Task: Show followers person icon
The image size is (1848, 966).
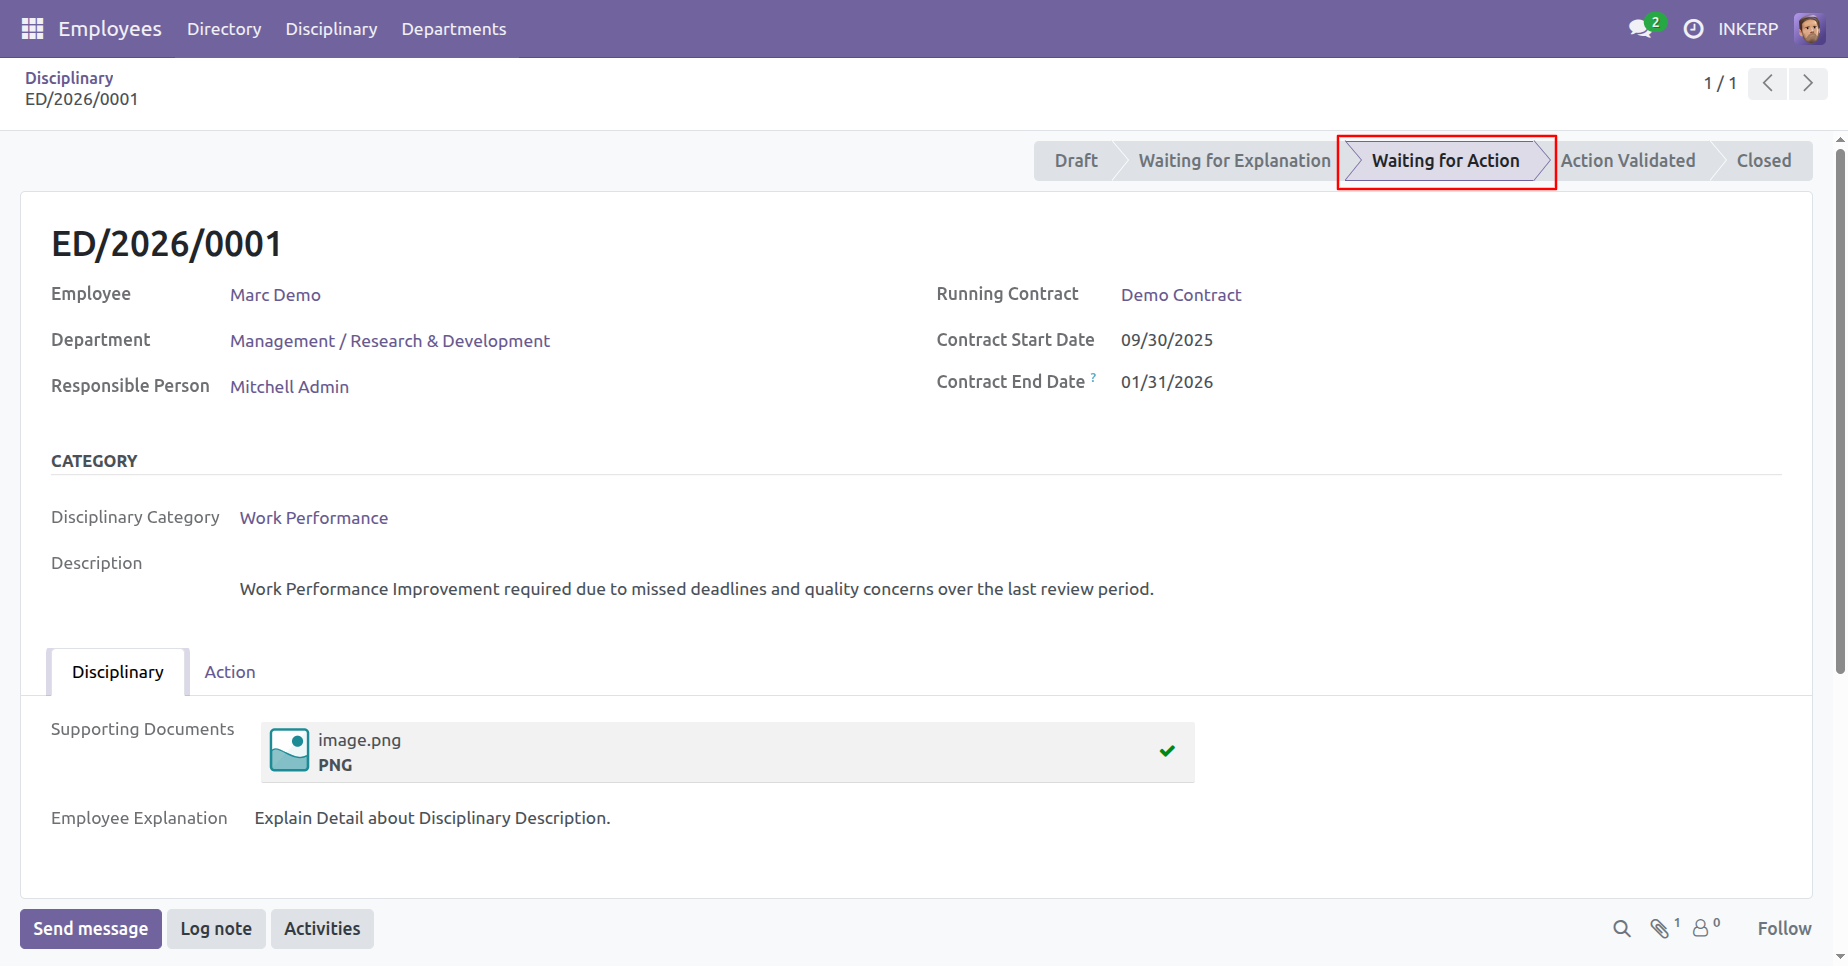Action: tap(1700, 929)
